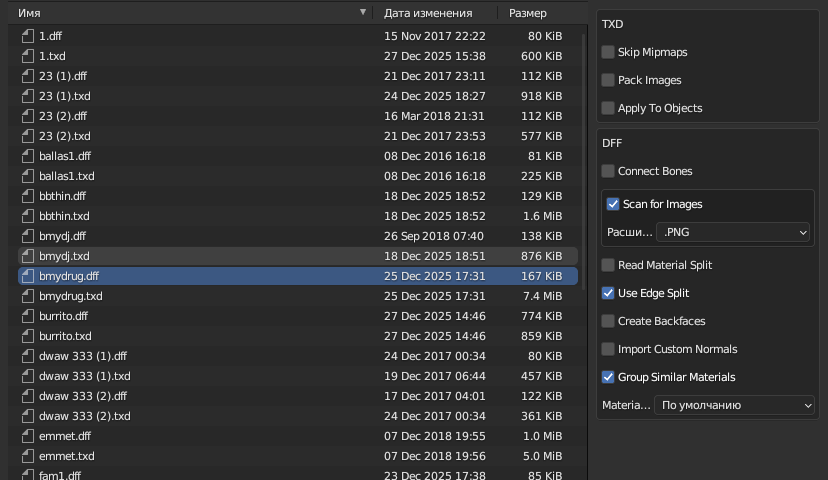Click the file icon next to bmydrug.txd
The image size is (828, 480).
[x=28, y=296]
